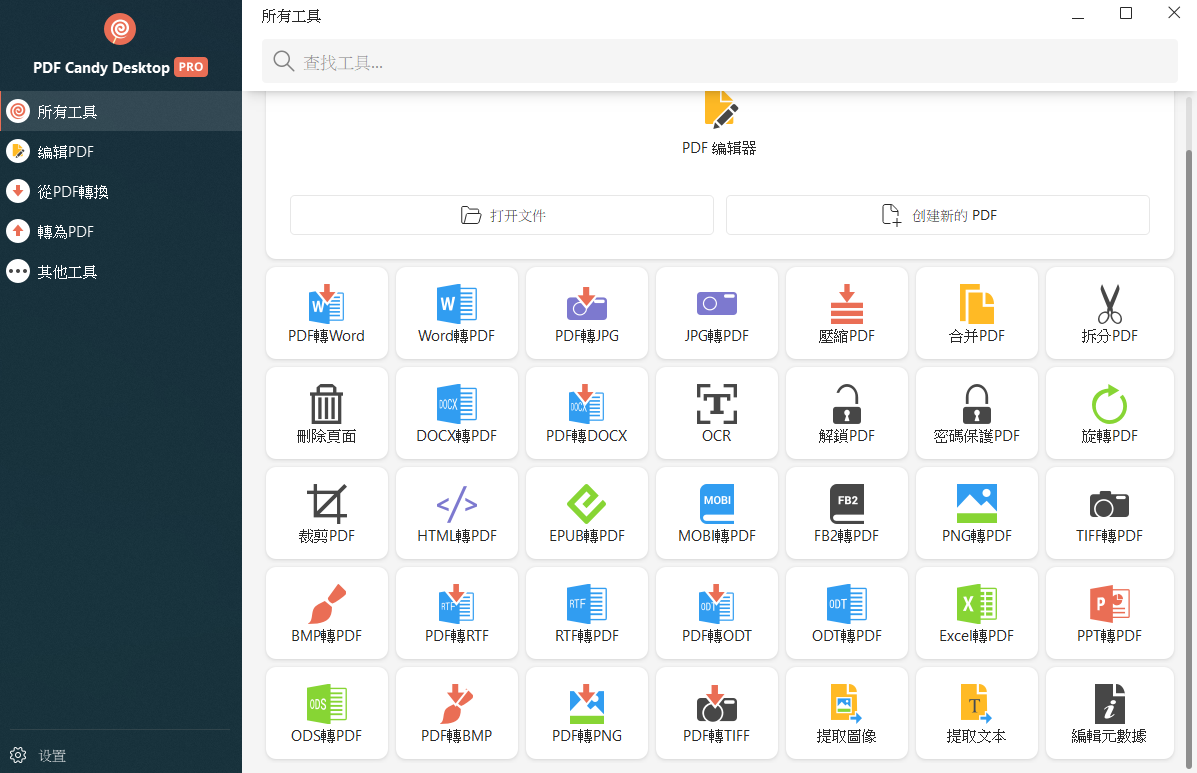1197x773 pixels.
Task: Launch the ODT轉PDF tool
Action: coord(847,613)
